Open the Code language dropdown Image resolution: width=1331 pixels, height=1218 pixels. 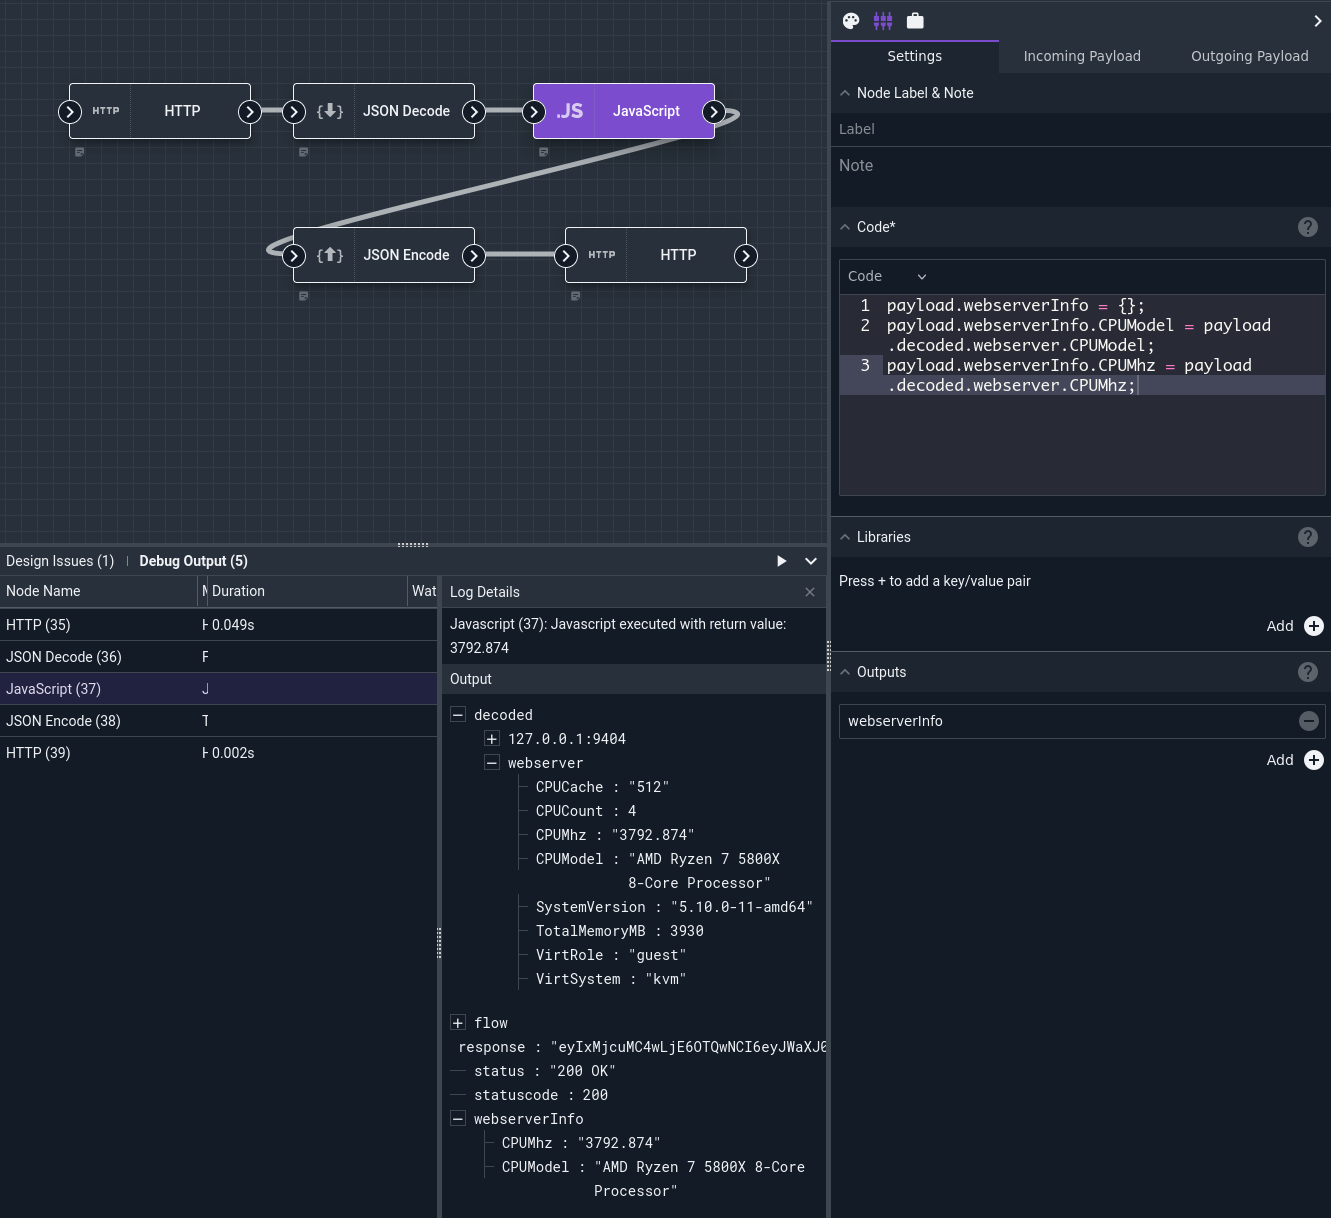[886, 276]
